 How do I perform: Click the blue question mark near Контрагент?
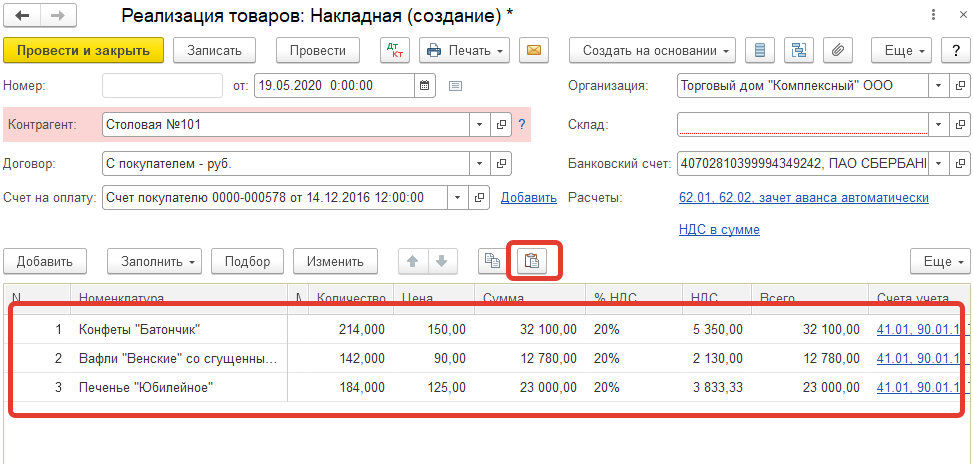(x=522, y=125)
